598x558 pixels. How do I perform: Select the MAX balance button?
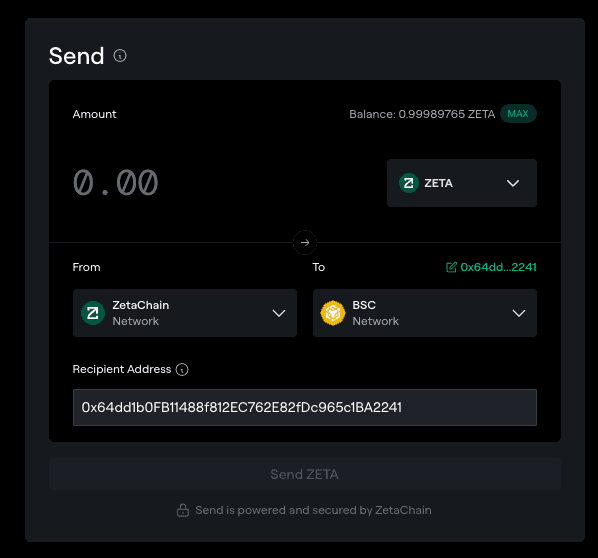[x=518, y=114]
